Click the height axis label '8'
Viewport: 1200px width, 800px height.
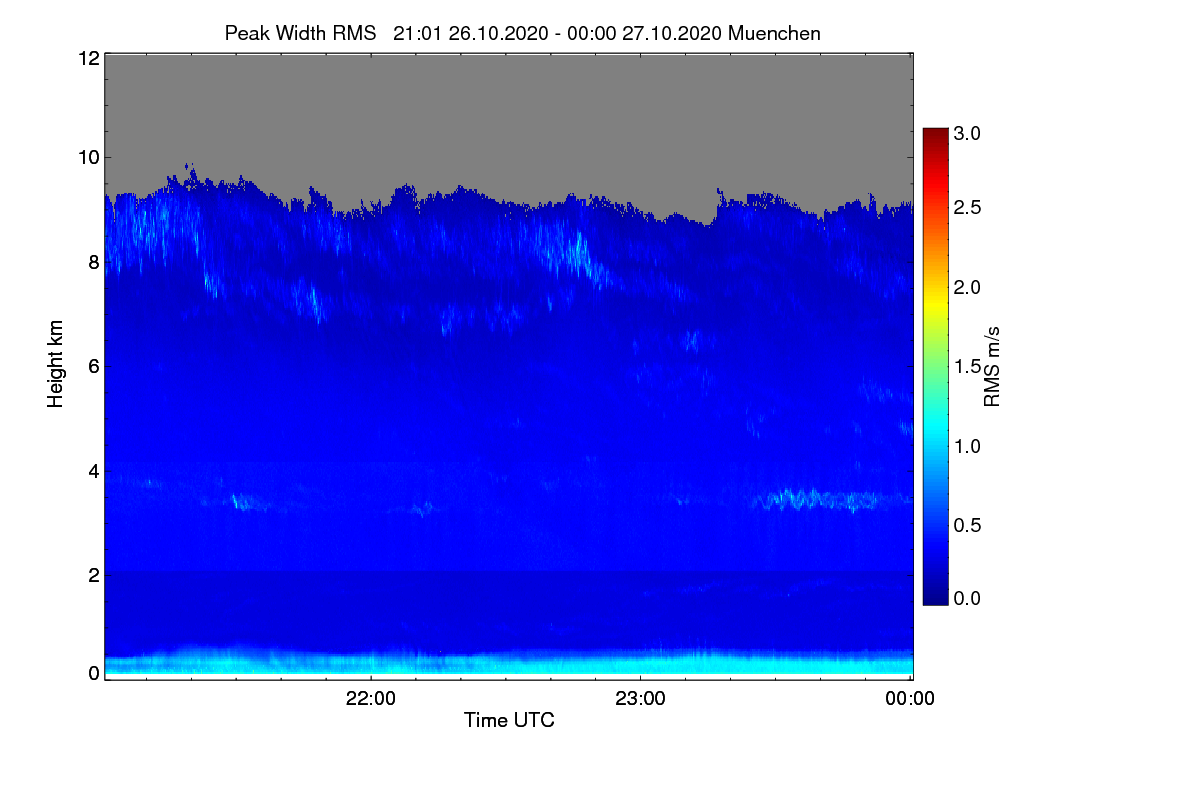(x=94, y=262)
